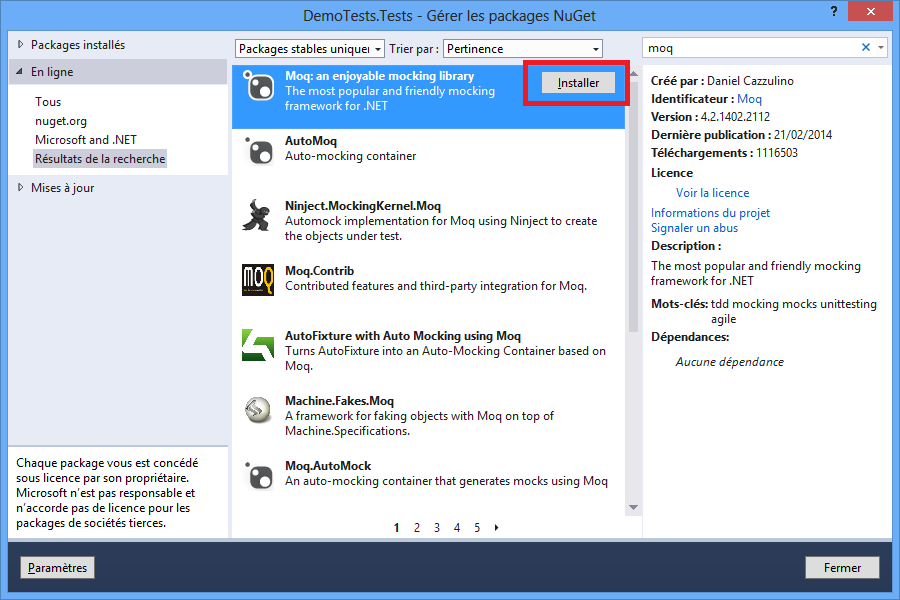Open the Paramètres settings button
The height and width of the screenshot is (600, 900).
pos(57,567)
